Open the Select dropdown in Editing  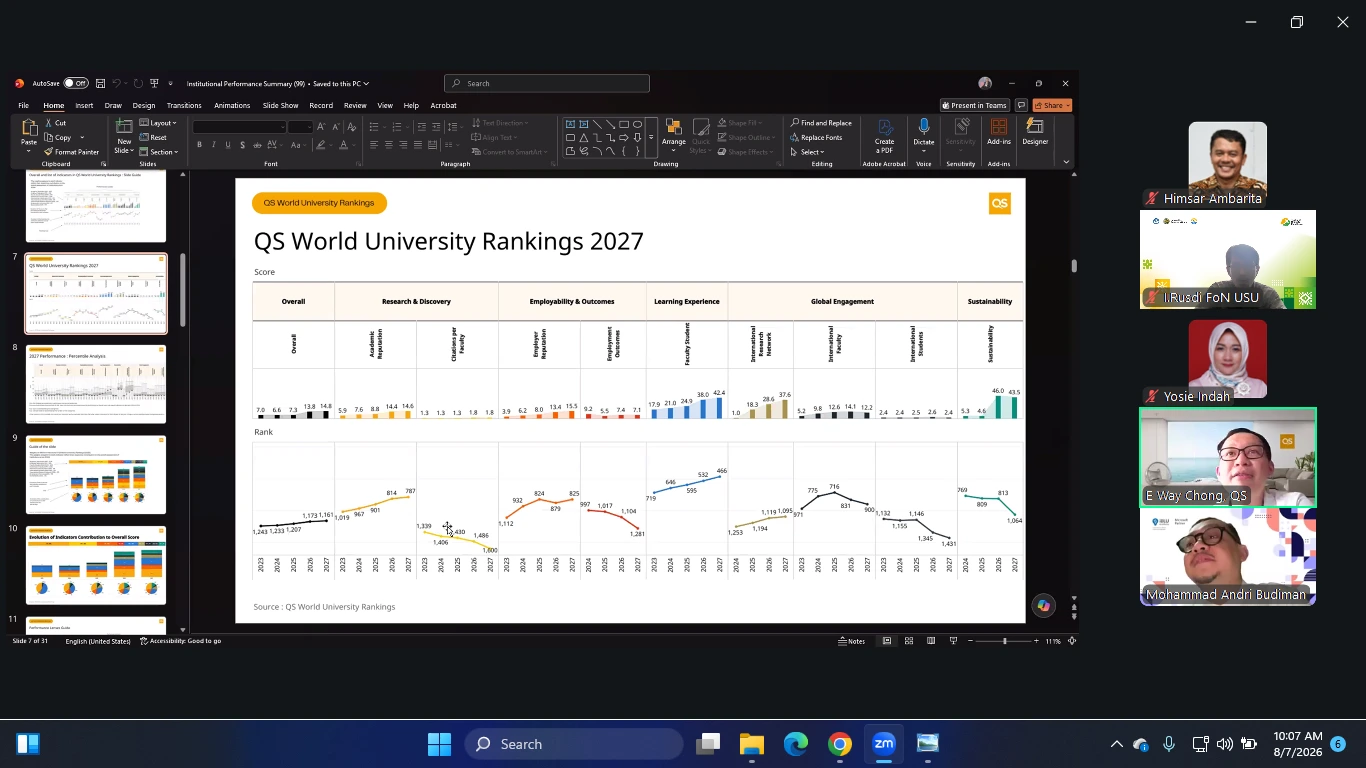tap(808, 152)
